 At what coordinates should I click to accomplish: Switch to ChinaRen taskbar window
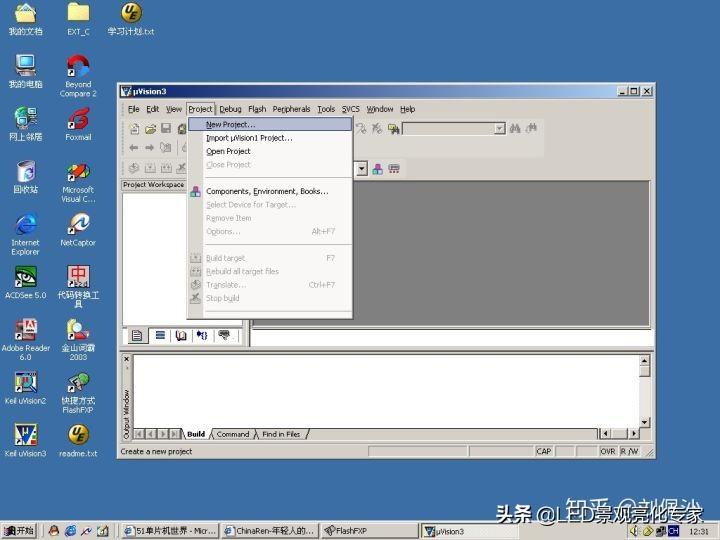point(270,531)
